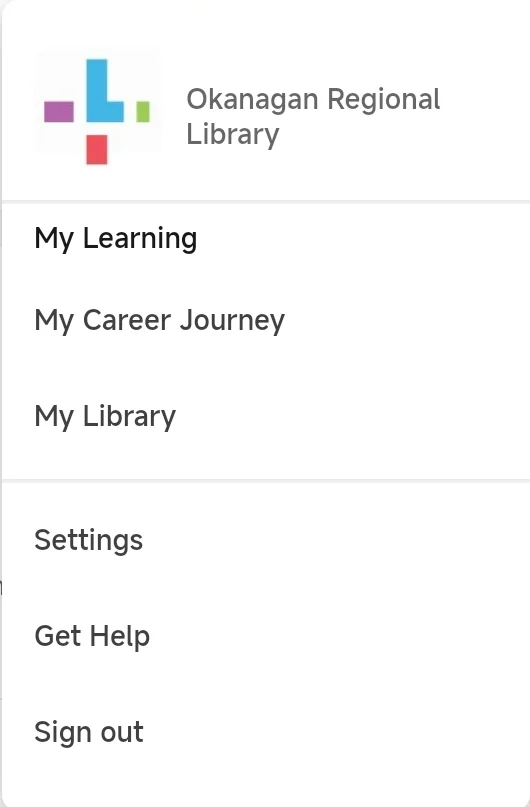Click the Get Help link
The height and width of the screenshot is (807, 530).
pyautogui.click(x=92, y=636)
